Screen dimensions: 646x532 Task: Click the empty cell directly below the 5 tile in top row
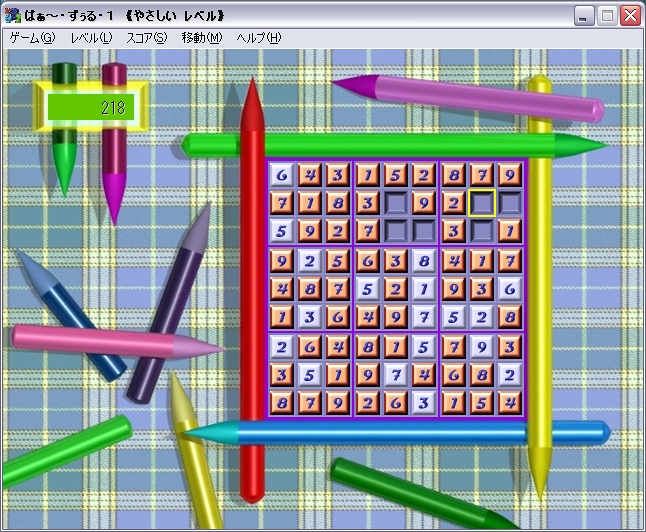(x=396, y=203)
